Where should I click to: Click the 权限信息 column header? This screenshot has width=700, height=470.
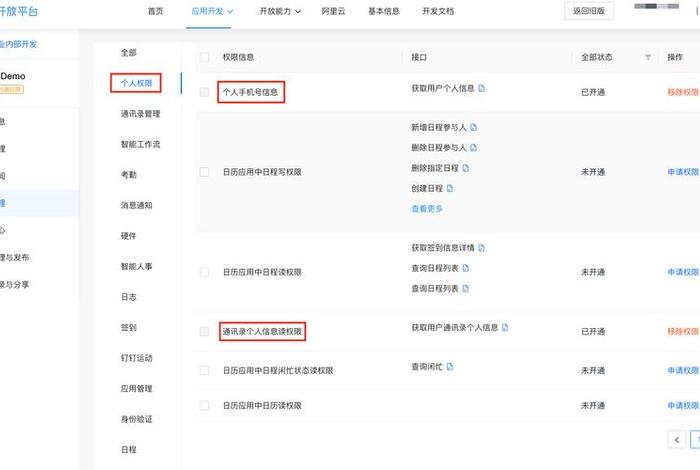(238, 57)
